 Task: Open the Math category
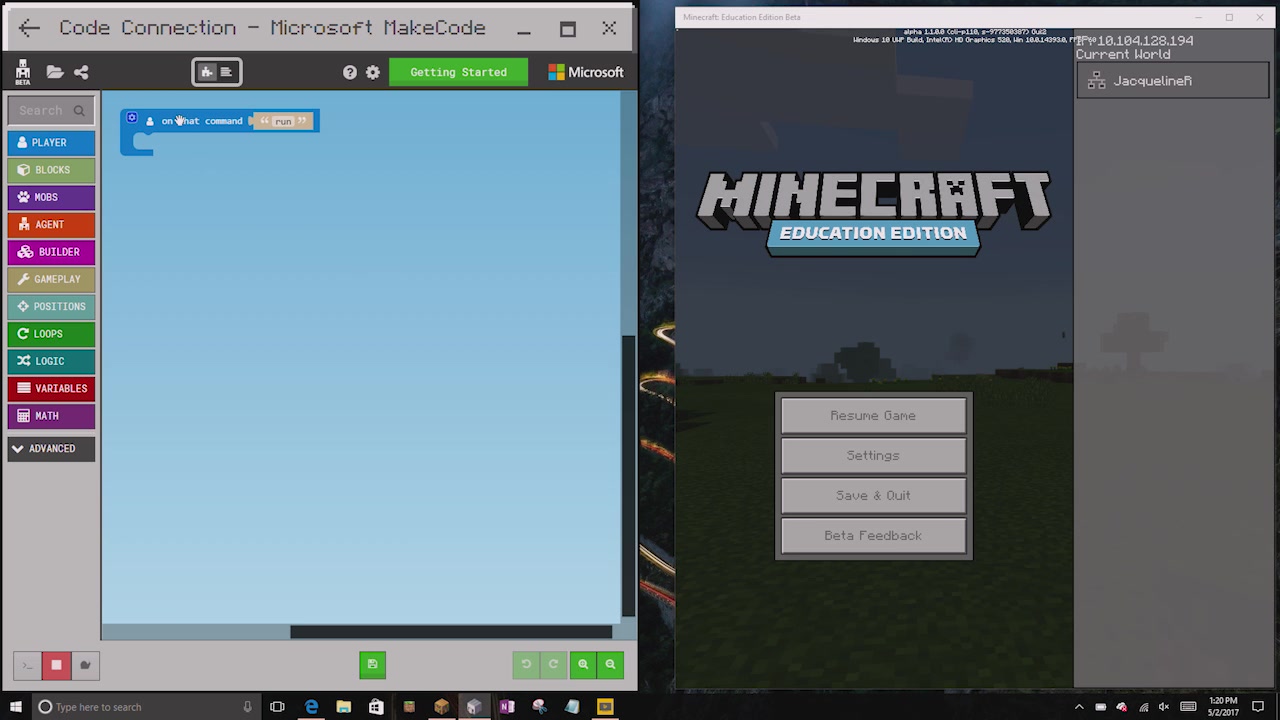(51, 416)
